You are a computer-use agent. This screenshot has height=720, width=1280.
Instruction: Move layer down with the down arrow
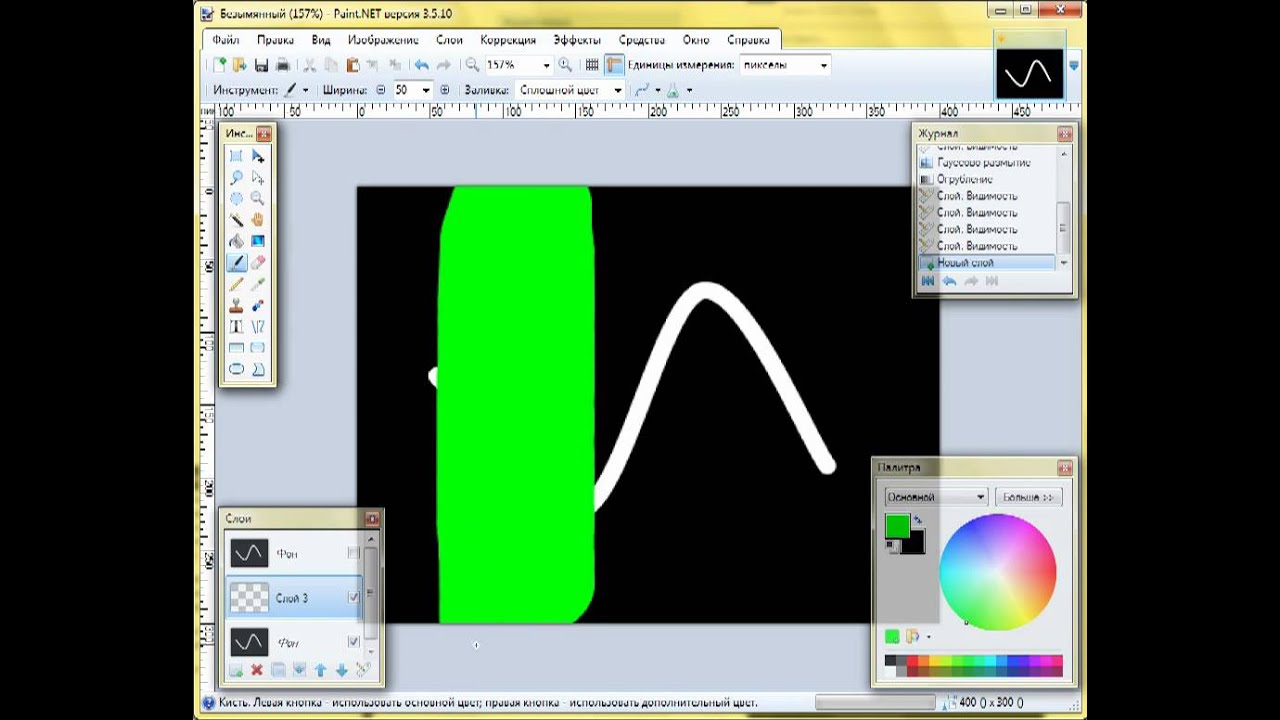click(x=341, y=670)
